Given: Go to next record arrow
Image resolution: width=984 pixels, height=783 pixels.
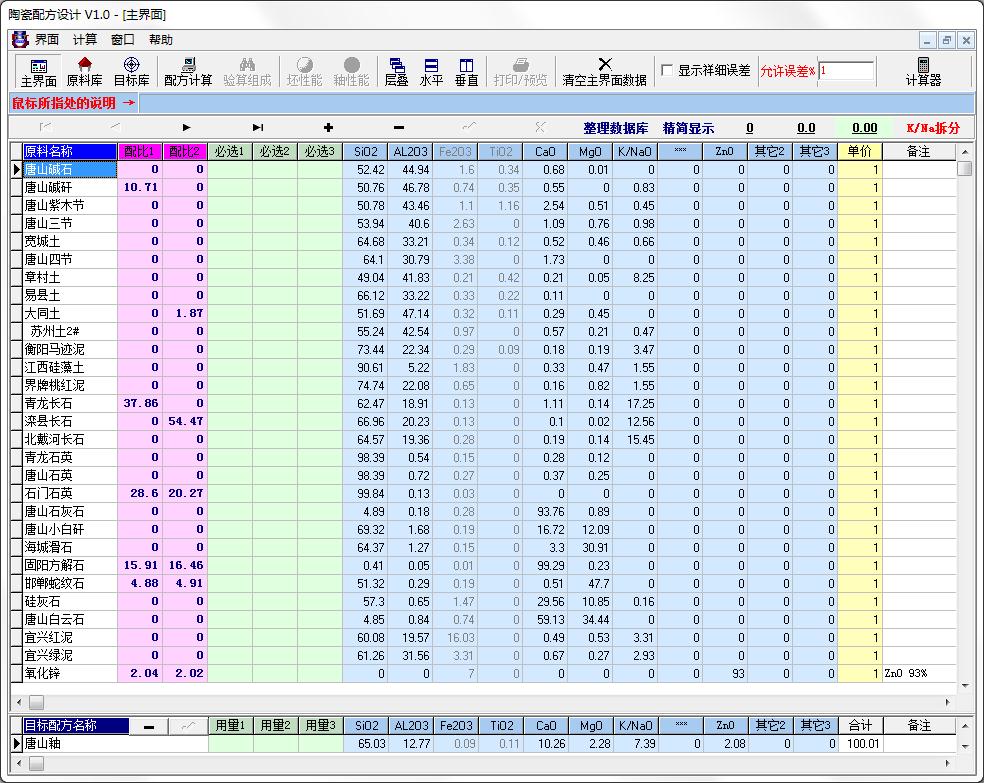Looking at the screenshot, I should [x=186, y=127].
